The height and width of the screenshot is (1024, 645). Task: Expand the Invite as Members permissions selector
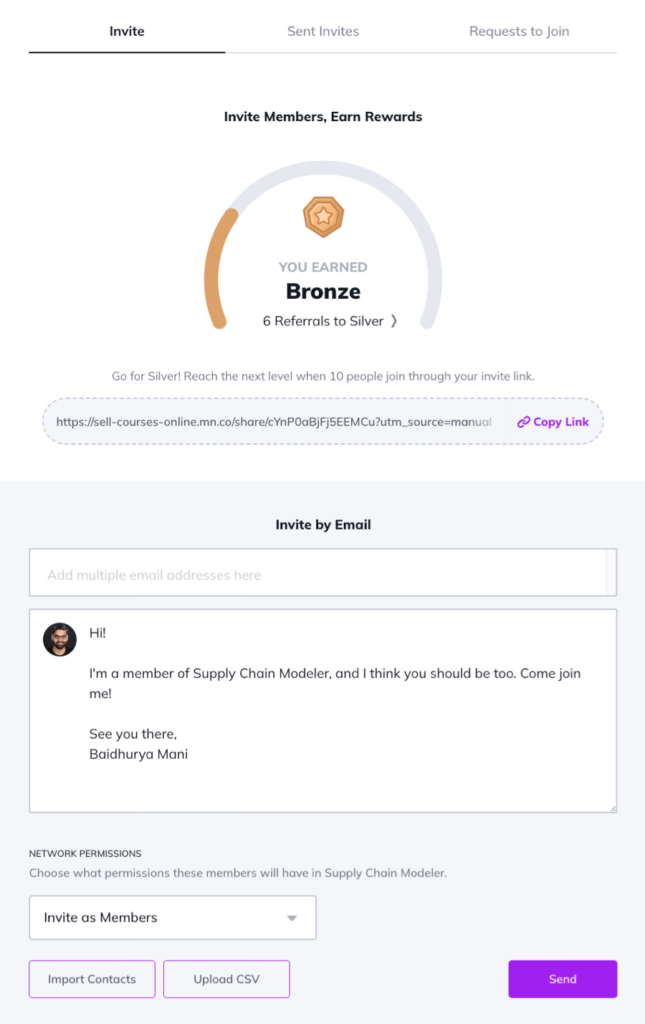click(x=172, y=918)
